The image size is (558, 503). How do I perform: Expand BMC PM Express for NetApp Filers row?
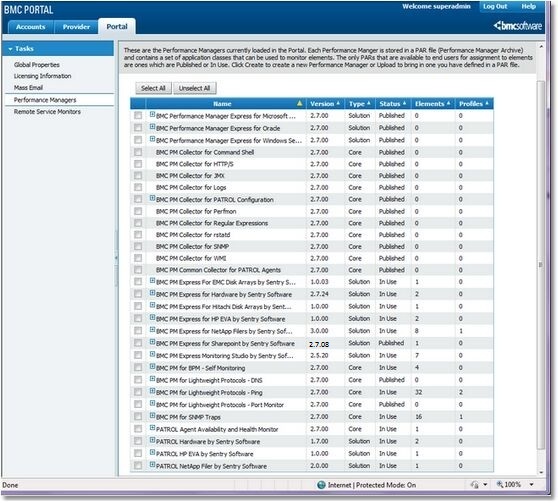(152, 330)
